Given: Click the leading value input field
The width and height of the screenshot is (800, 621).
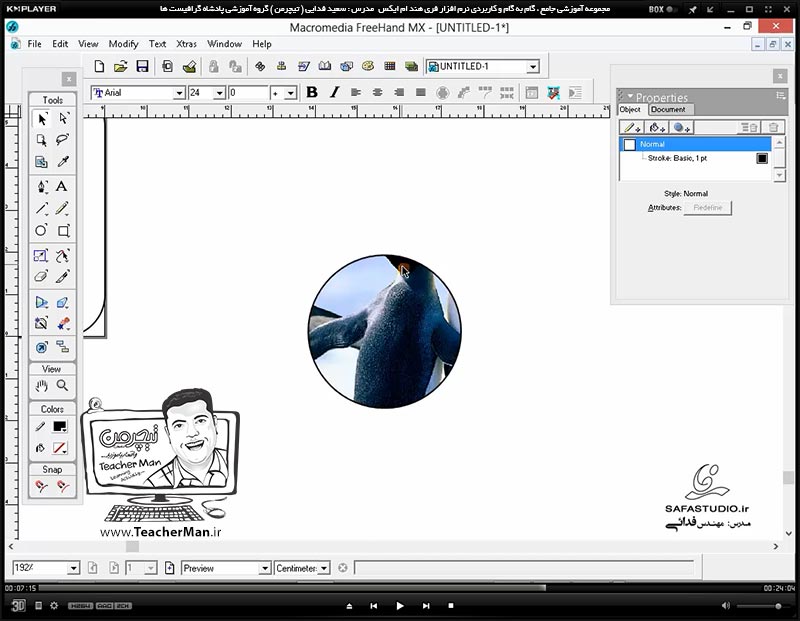Looking at the screenshot, I should coord(248,93).
